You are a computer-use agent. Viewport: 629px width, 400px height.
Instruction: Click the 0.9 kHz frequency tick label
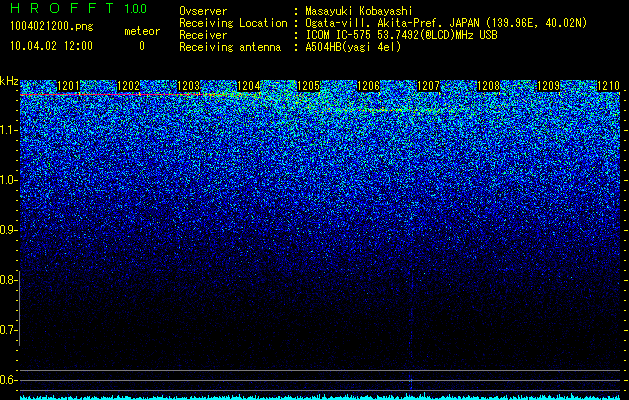(x=7, y=230)
